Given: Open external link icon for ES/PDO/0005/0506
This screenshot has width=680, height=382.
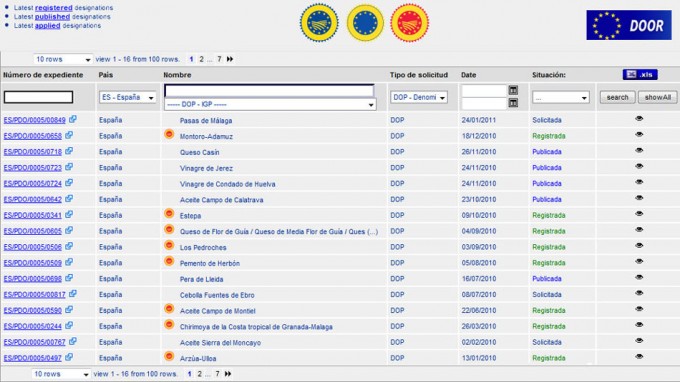Looking at the screenshot, I should [x=69, y=246].
